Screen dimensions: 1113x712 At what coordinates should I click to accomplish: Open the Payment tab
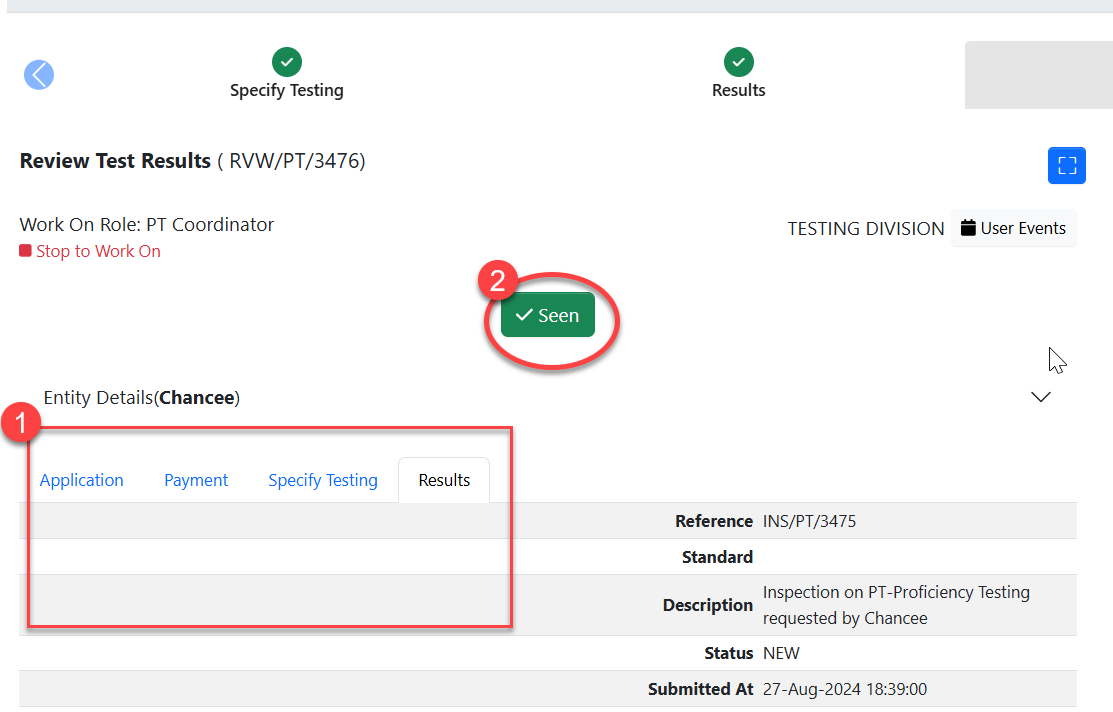pos(196,480)
